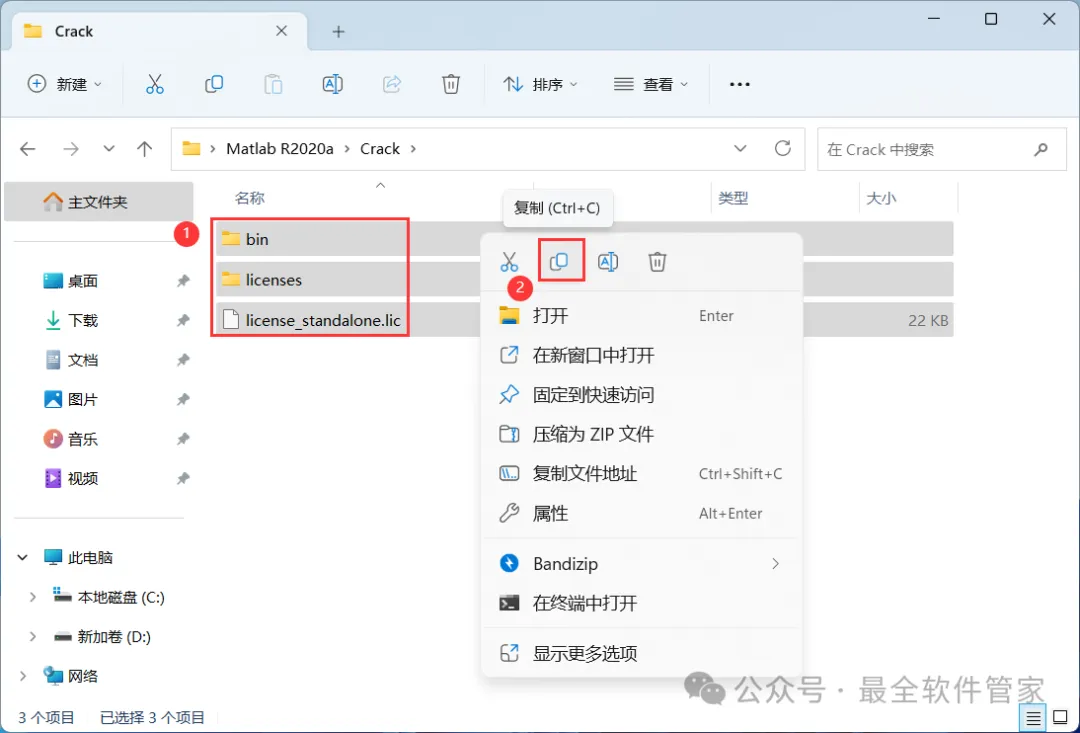
Task: Expand 本地磁盘 (C:) tree node
Action: (32, 597)
